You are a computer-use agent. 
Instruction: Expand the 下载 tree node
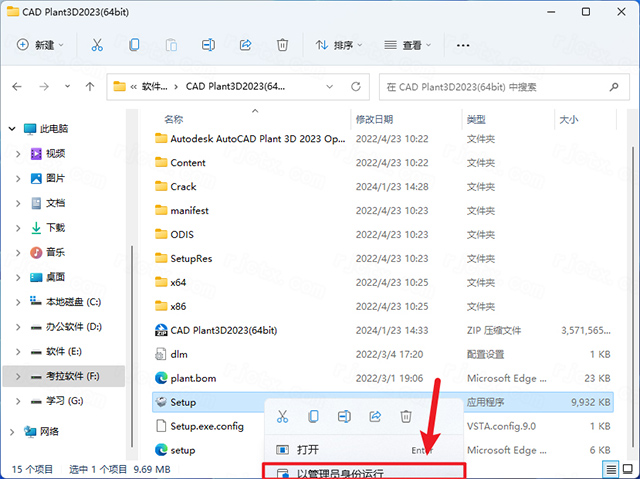pos(18,228)
